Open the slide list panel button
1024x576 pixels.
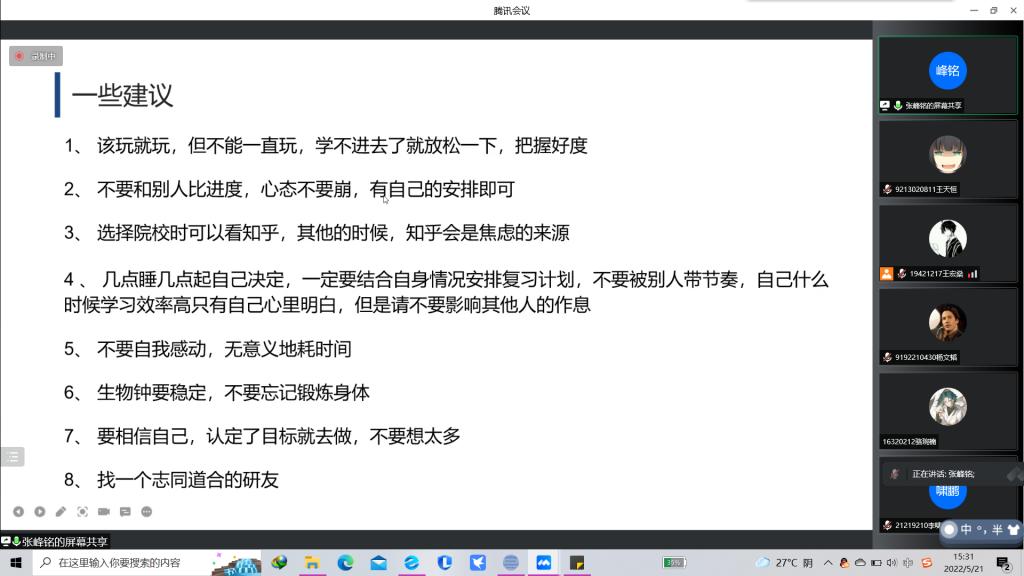tap(12, 456)
